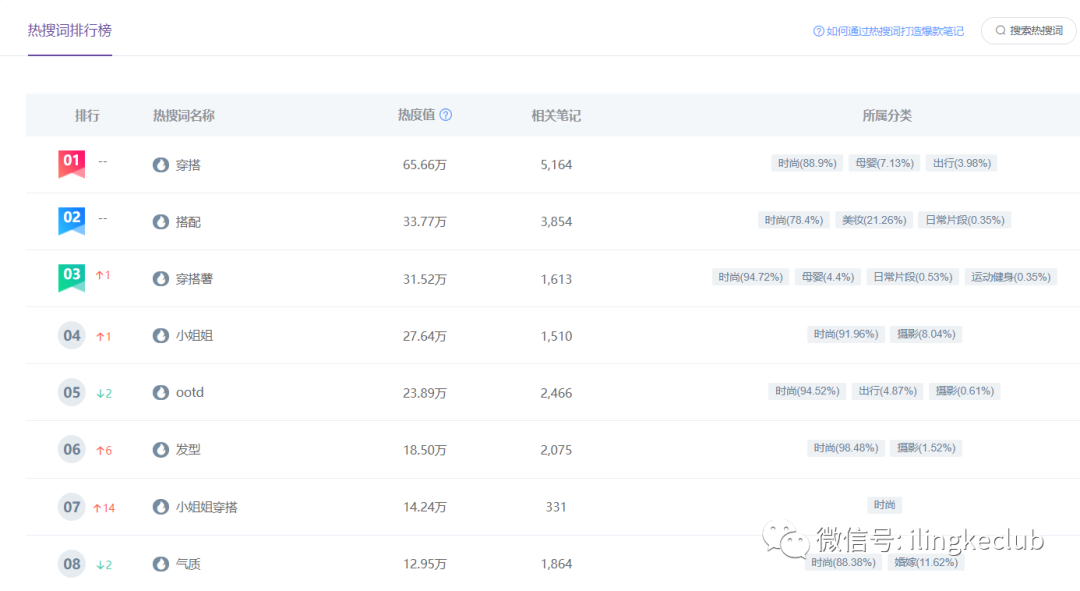Click the 摄影(8.04%) tag in 小姐姐 row
The width and height of the screenshot is (1080, 591).
(x=925, y=334)
